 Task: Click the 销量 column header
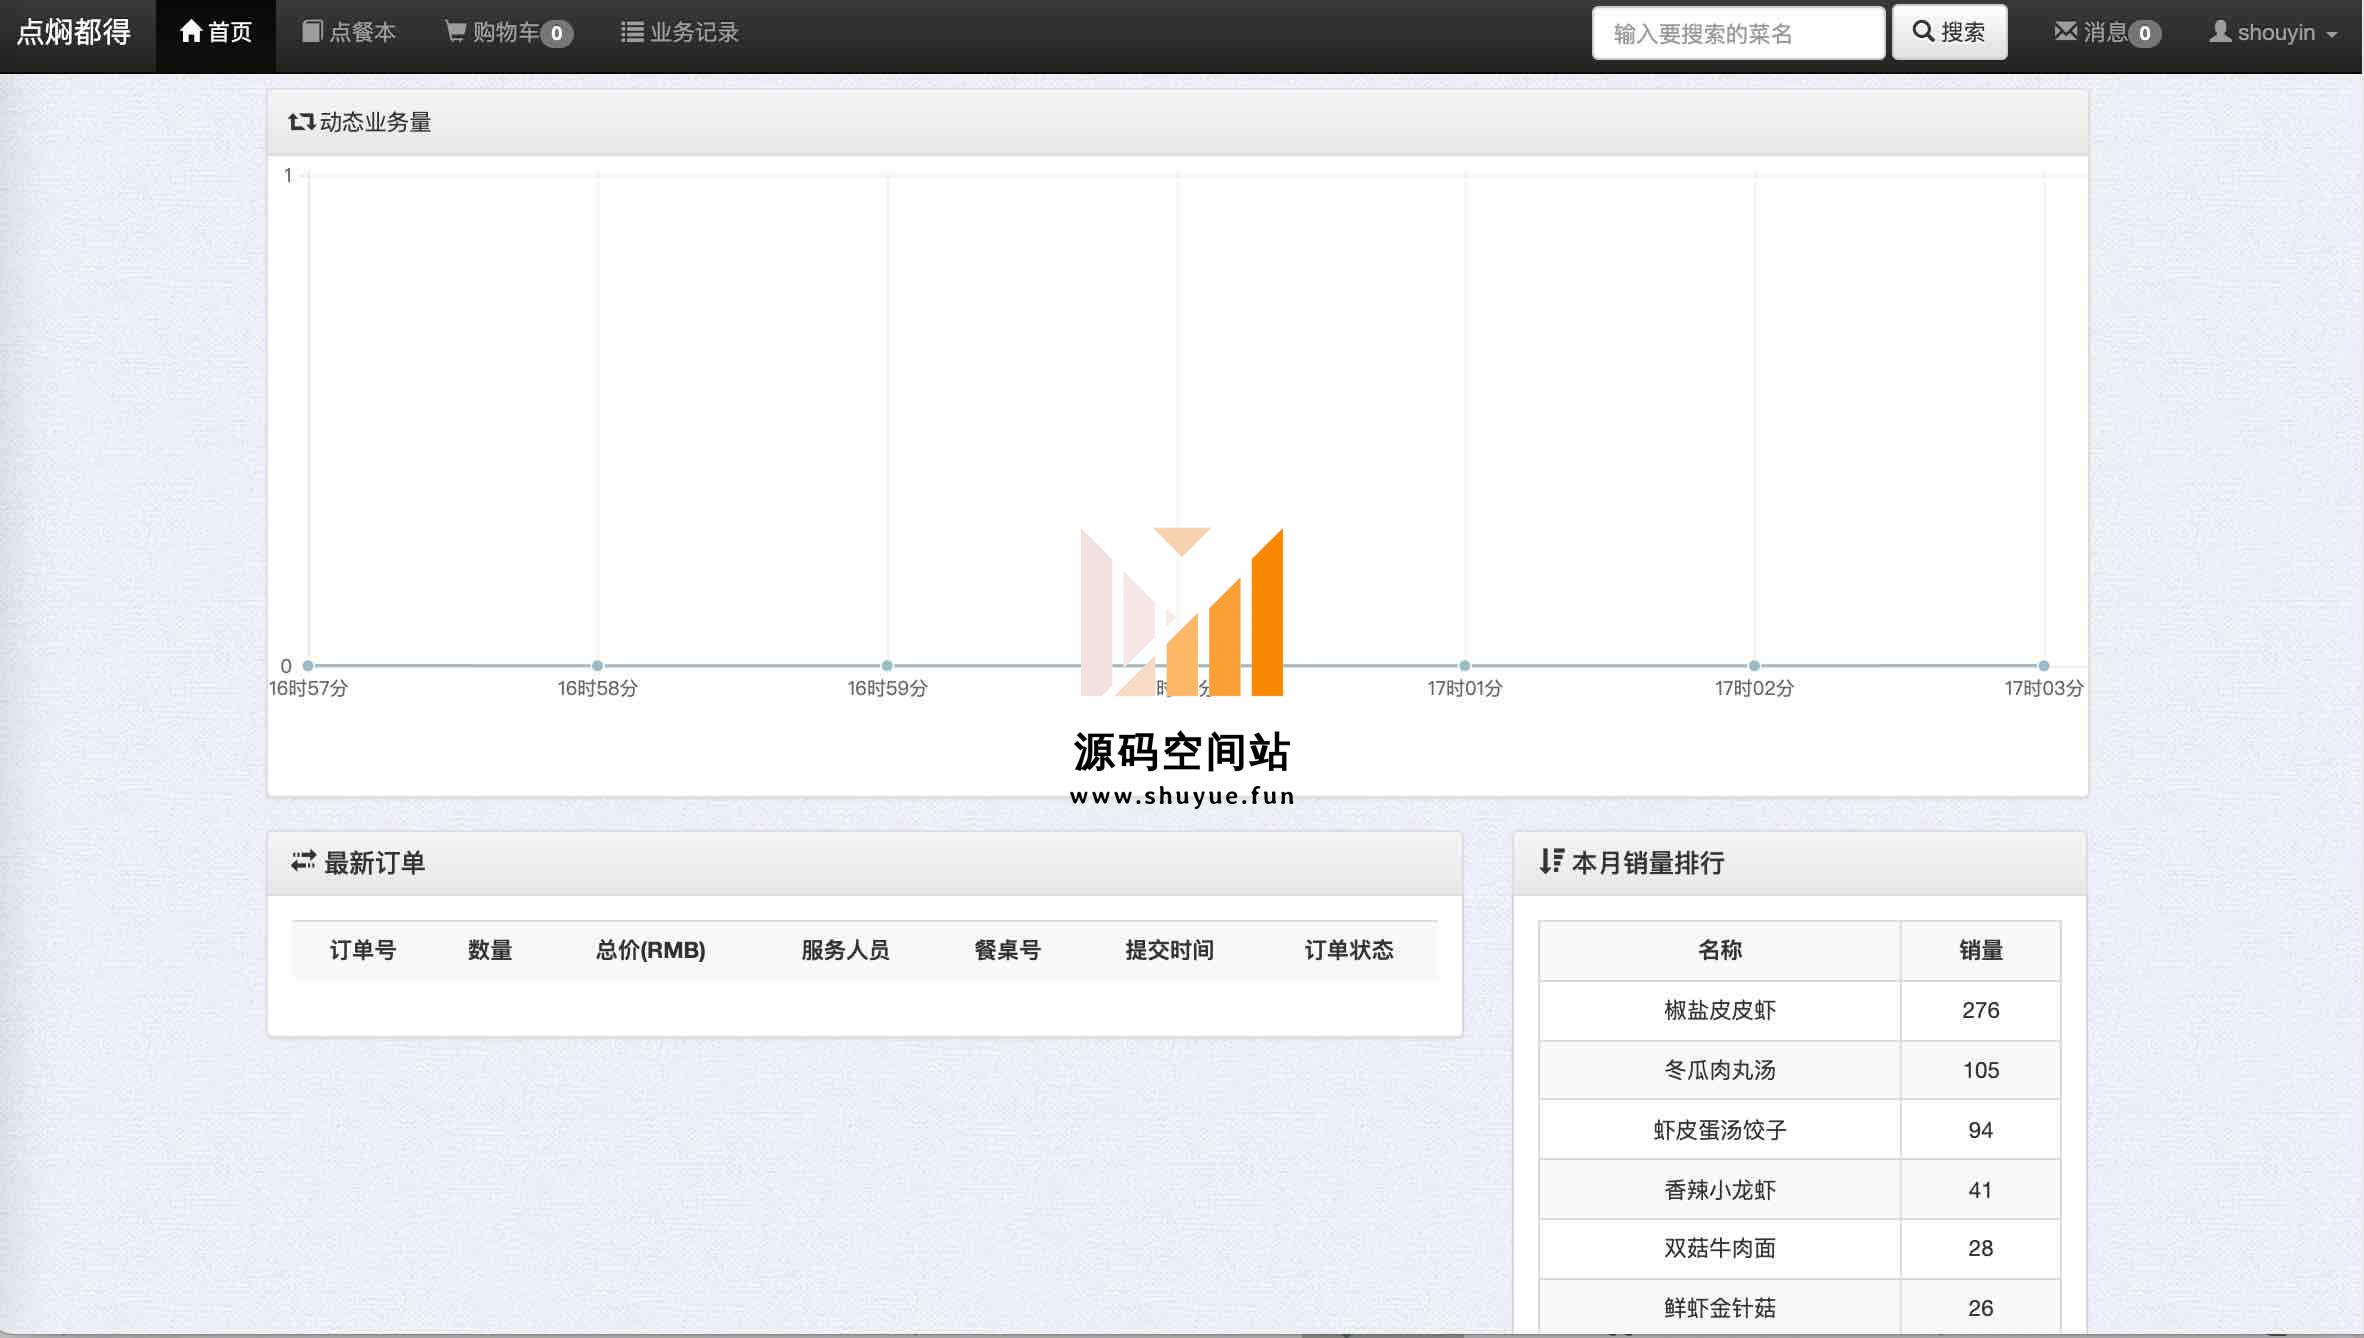point(1981,950)
